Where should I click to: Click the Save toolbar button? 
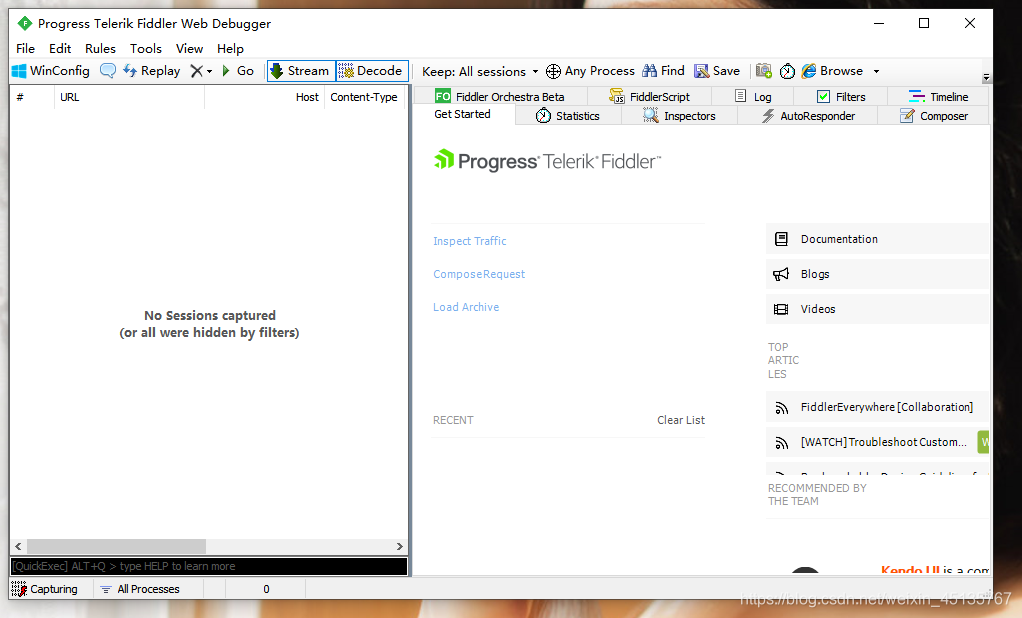click(x=716, y=71)
